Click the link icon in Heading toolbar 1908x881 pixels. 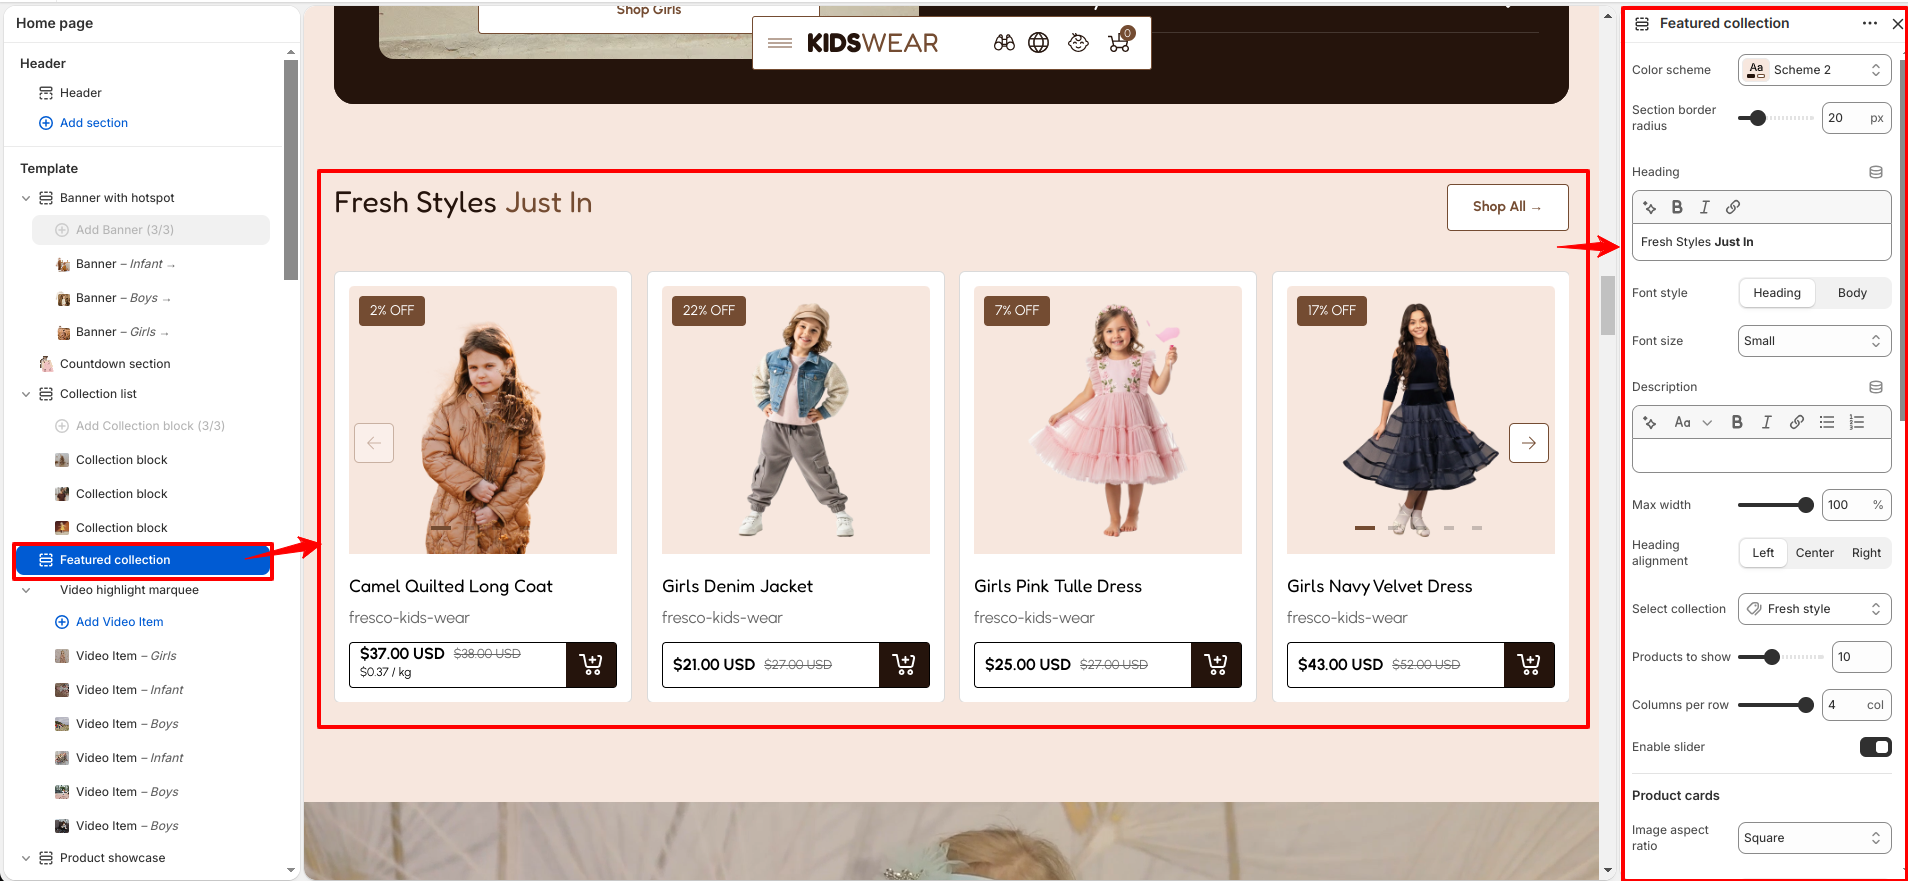pos(1733,207)
